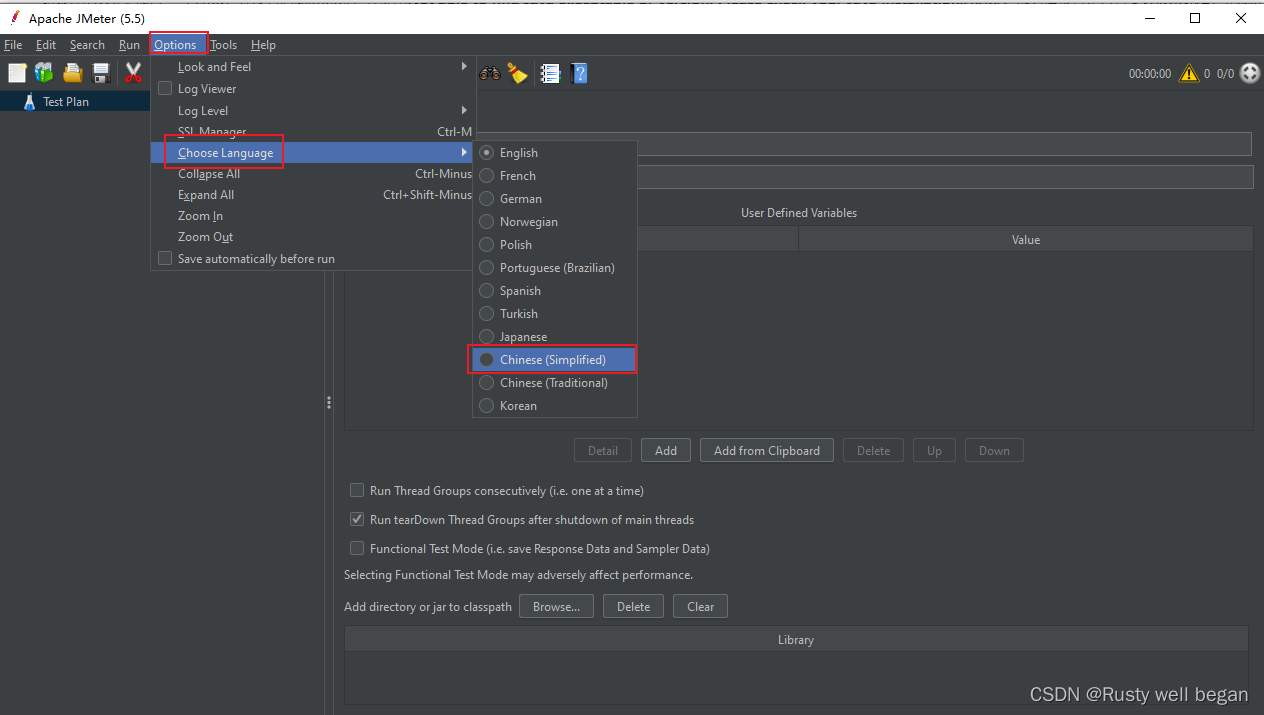Click the Detail button

click(x=603, y=451)
